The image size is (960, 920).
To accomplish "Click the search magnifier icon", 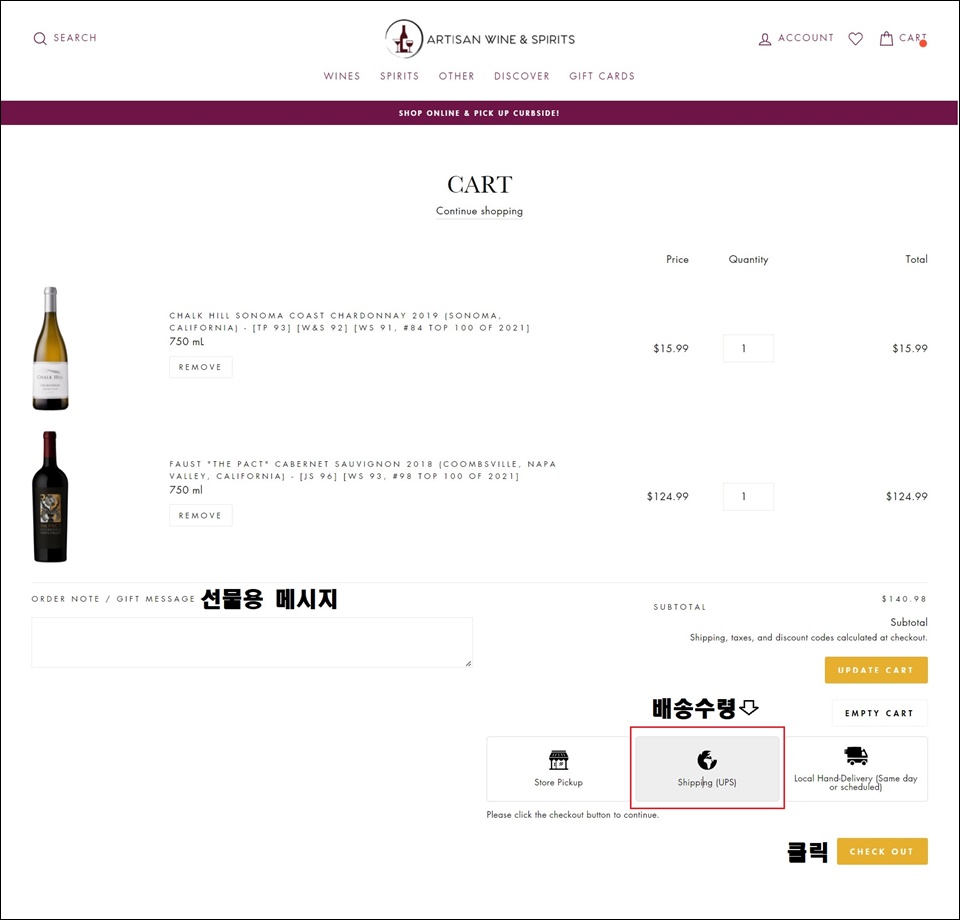I will tap(40, 39).
